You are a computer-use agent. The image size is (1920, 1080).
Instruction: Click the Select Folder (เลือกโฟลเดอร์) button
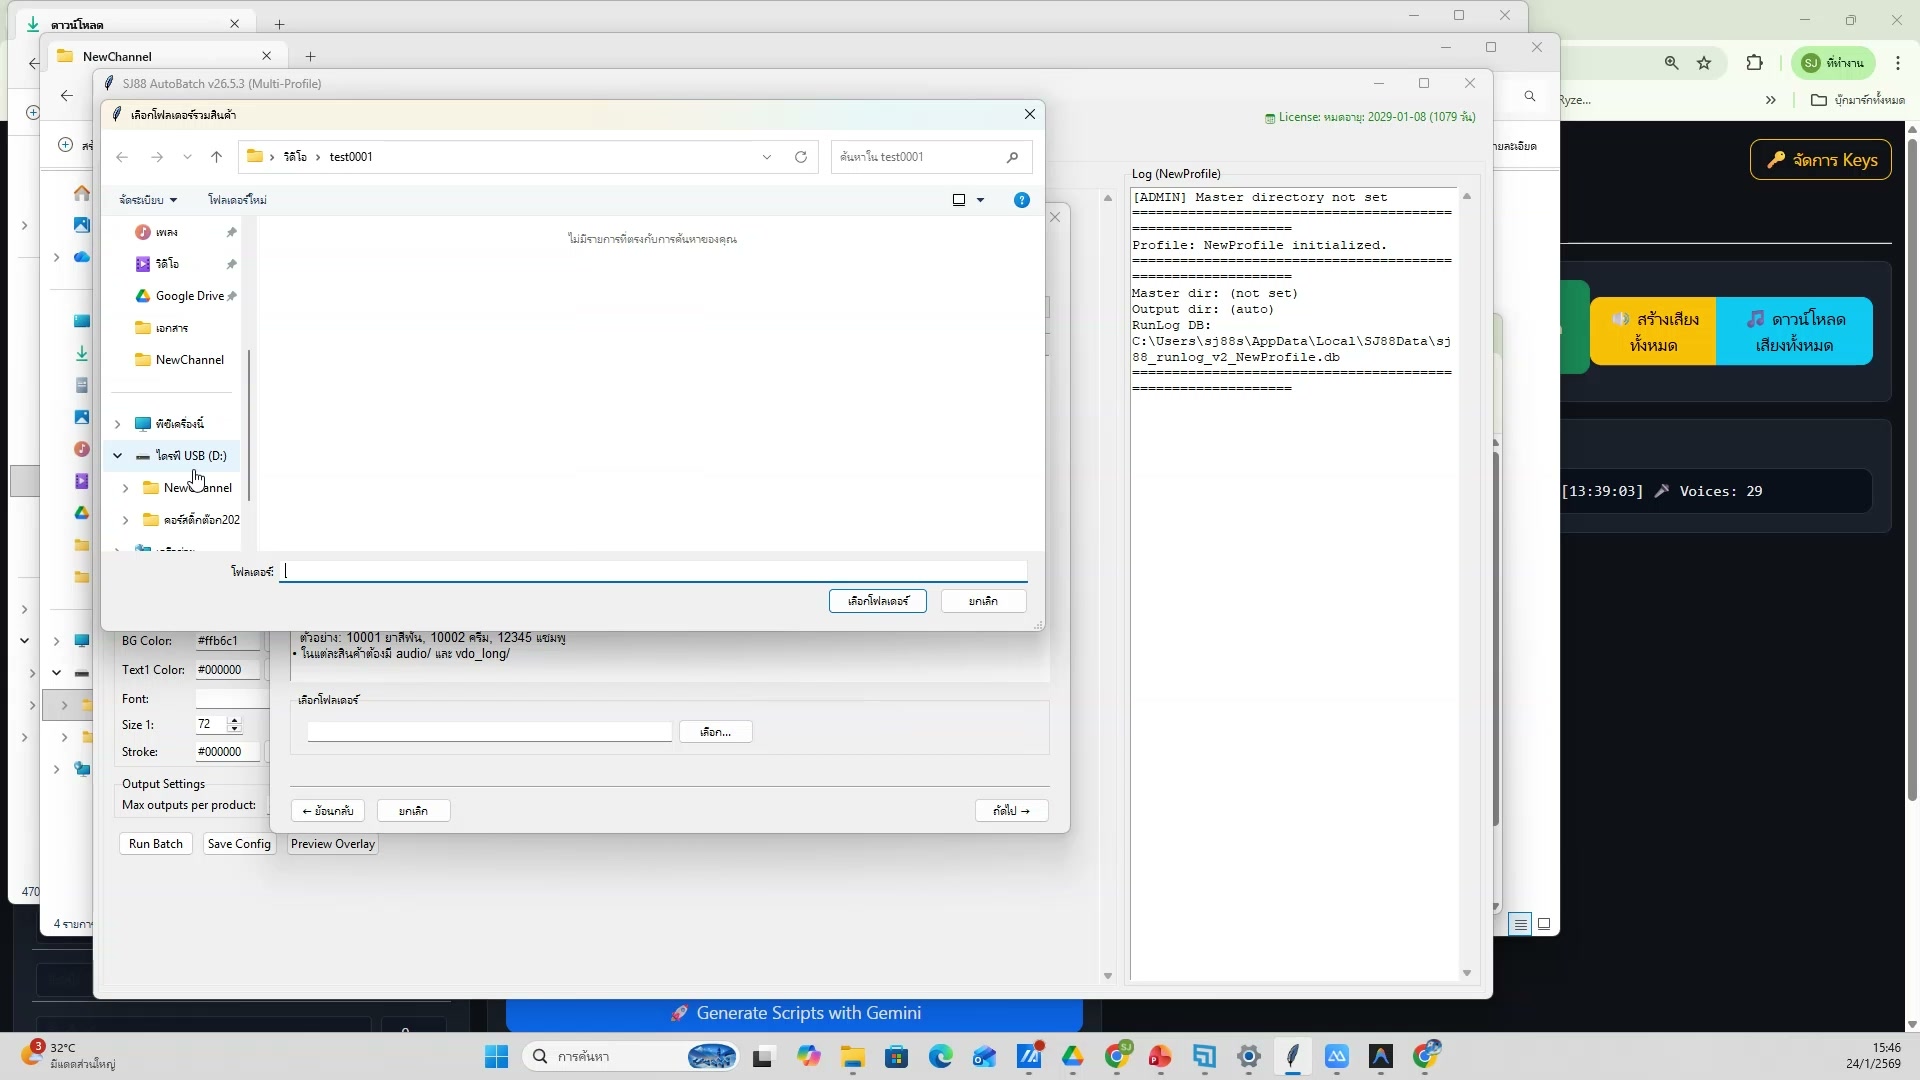coord(877,601)
